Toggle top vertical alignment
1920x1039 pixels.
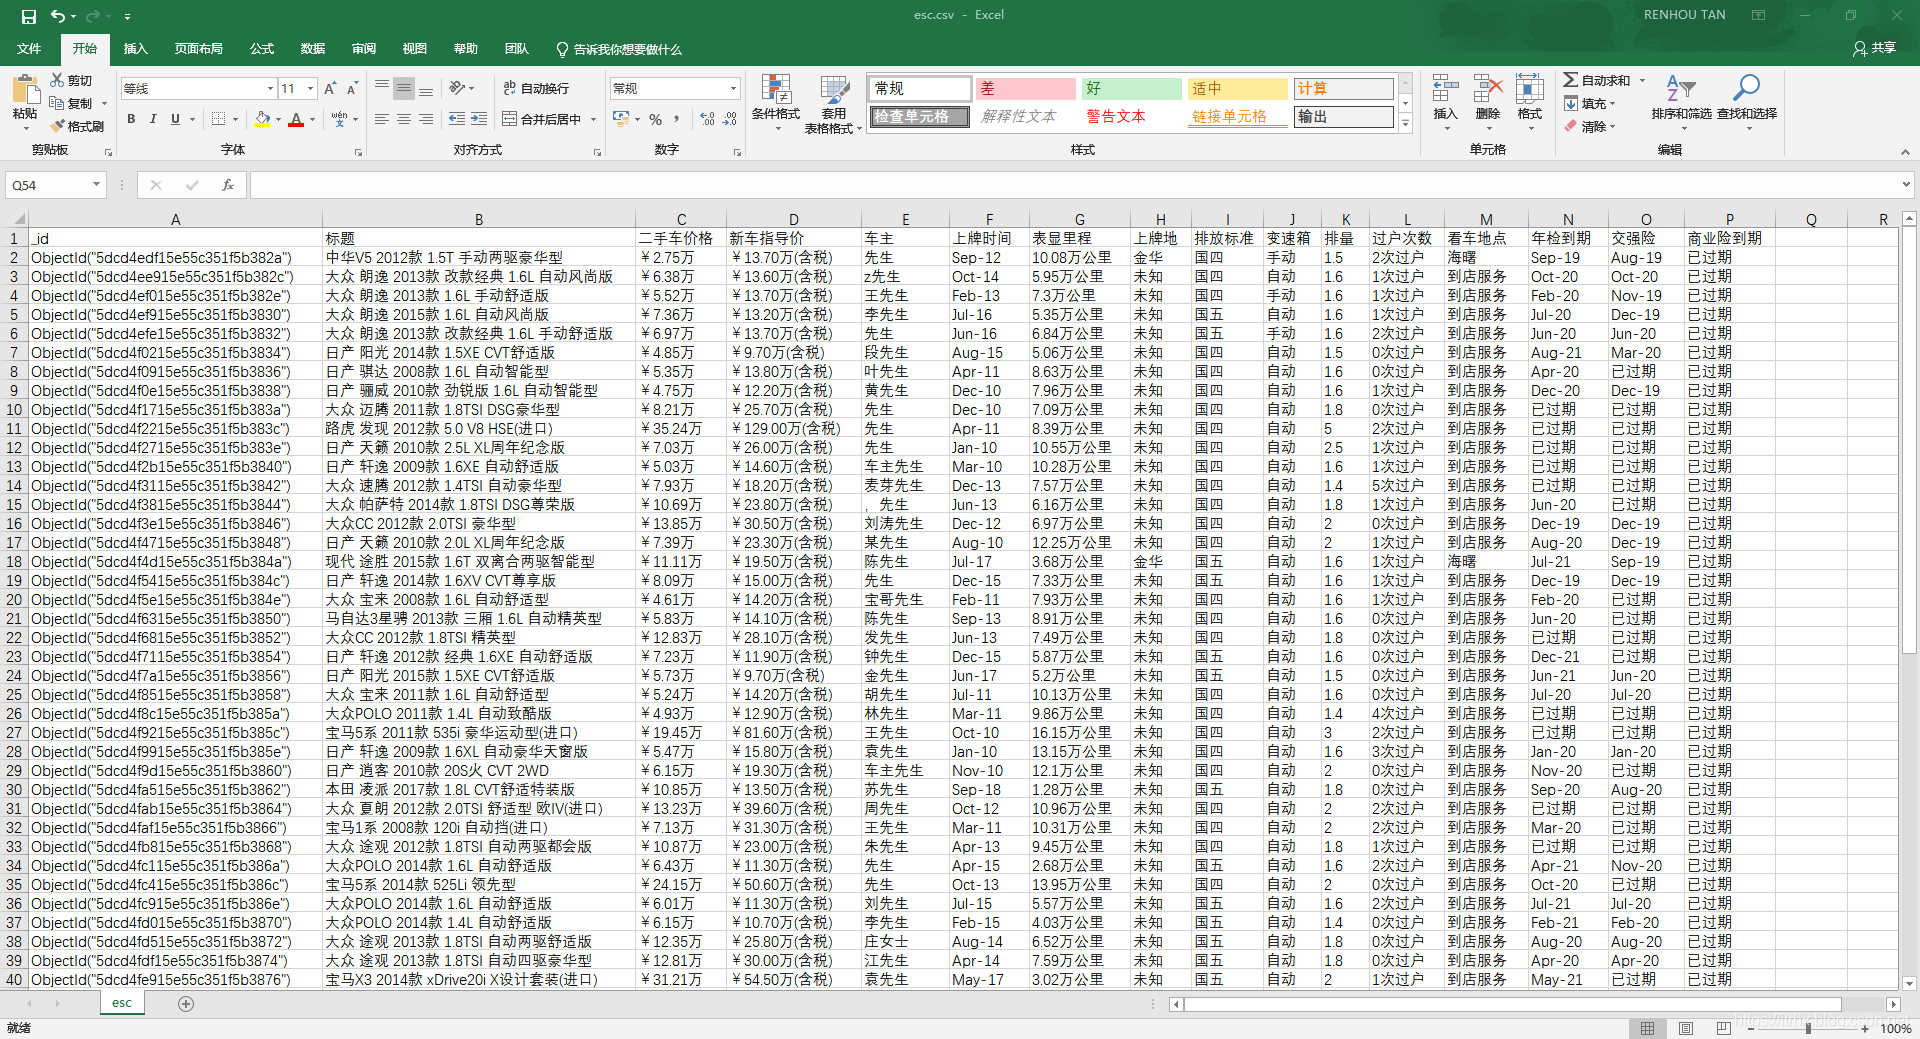click(382, 88)
